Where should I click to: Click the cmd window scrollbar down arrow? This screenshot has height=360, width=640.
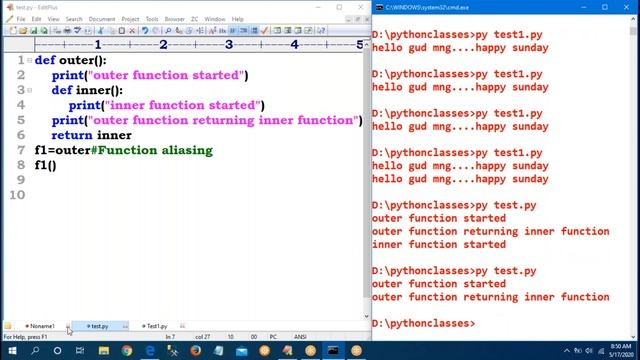(x=633, y=337)
